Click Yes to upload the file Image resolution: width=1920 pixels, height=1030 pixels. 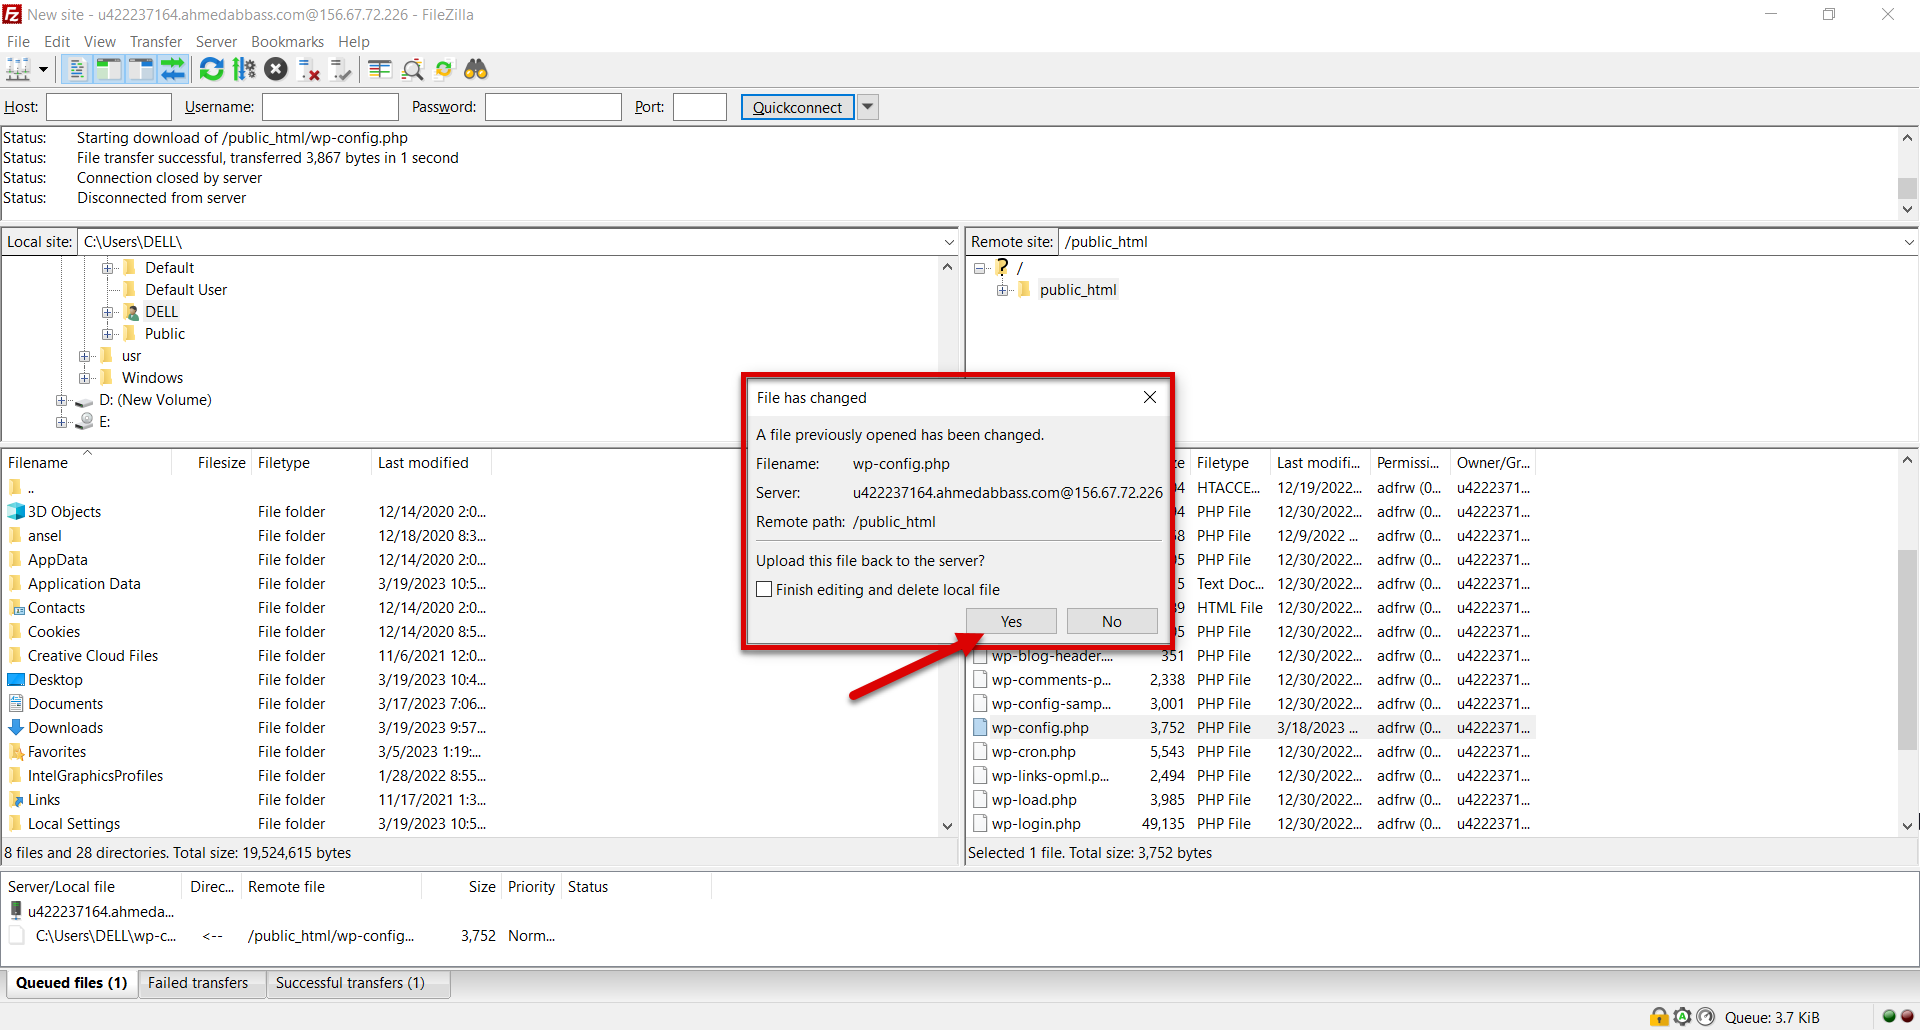(x=1011, y=622)
